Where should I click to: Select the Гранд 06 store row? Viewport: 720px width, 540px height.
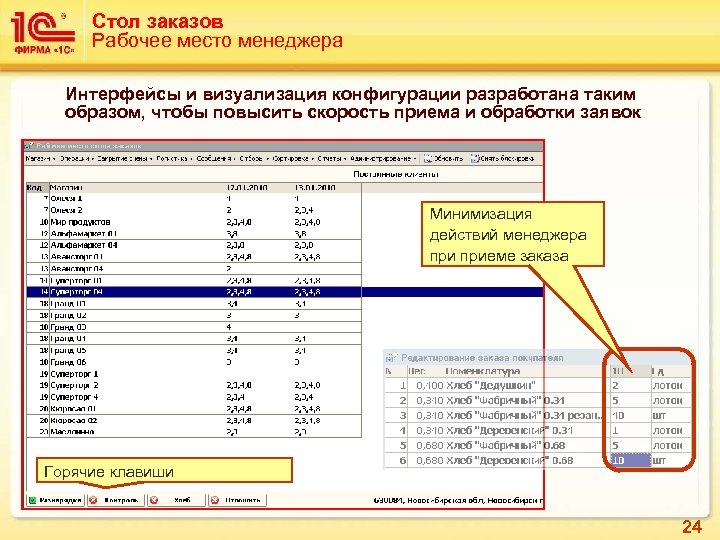[x=194, y=362]
